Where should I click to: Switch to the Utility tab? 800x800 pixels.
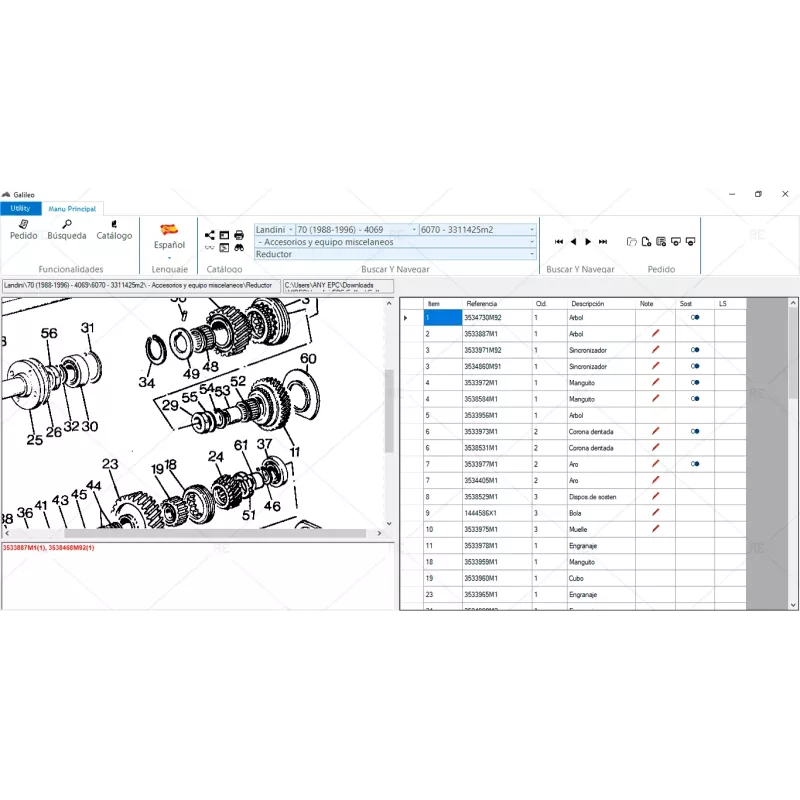click(20, 208)
